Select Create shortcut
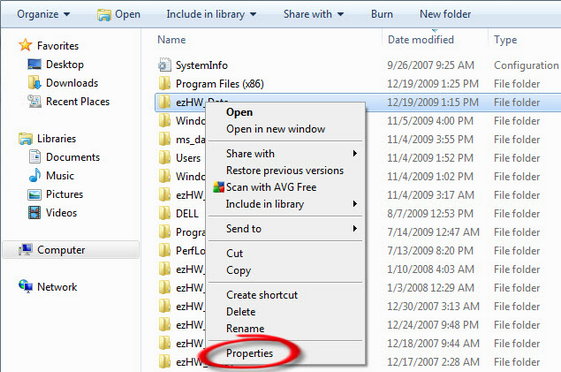 tap(262, 295)
